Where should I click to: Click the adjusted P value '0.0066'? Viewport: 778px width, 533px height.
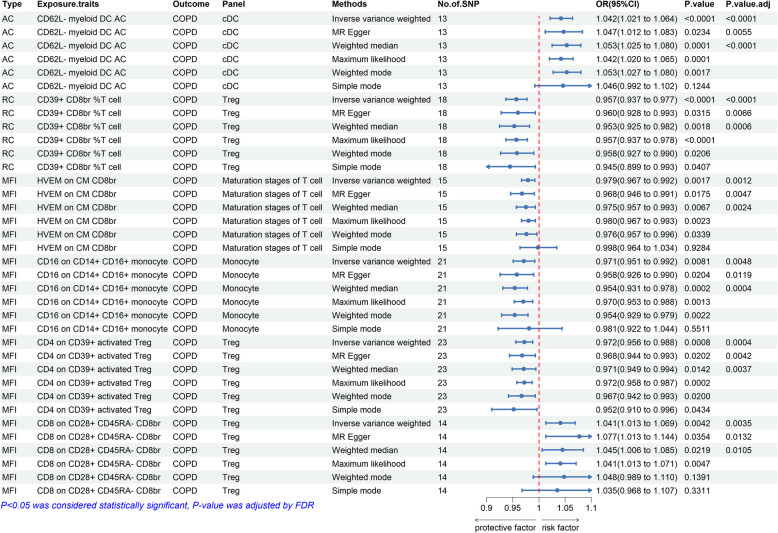[x=738, y=113]
